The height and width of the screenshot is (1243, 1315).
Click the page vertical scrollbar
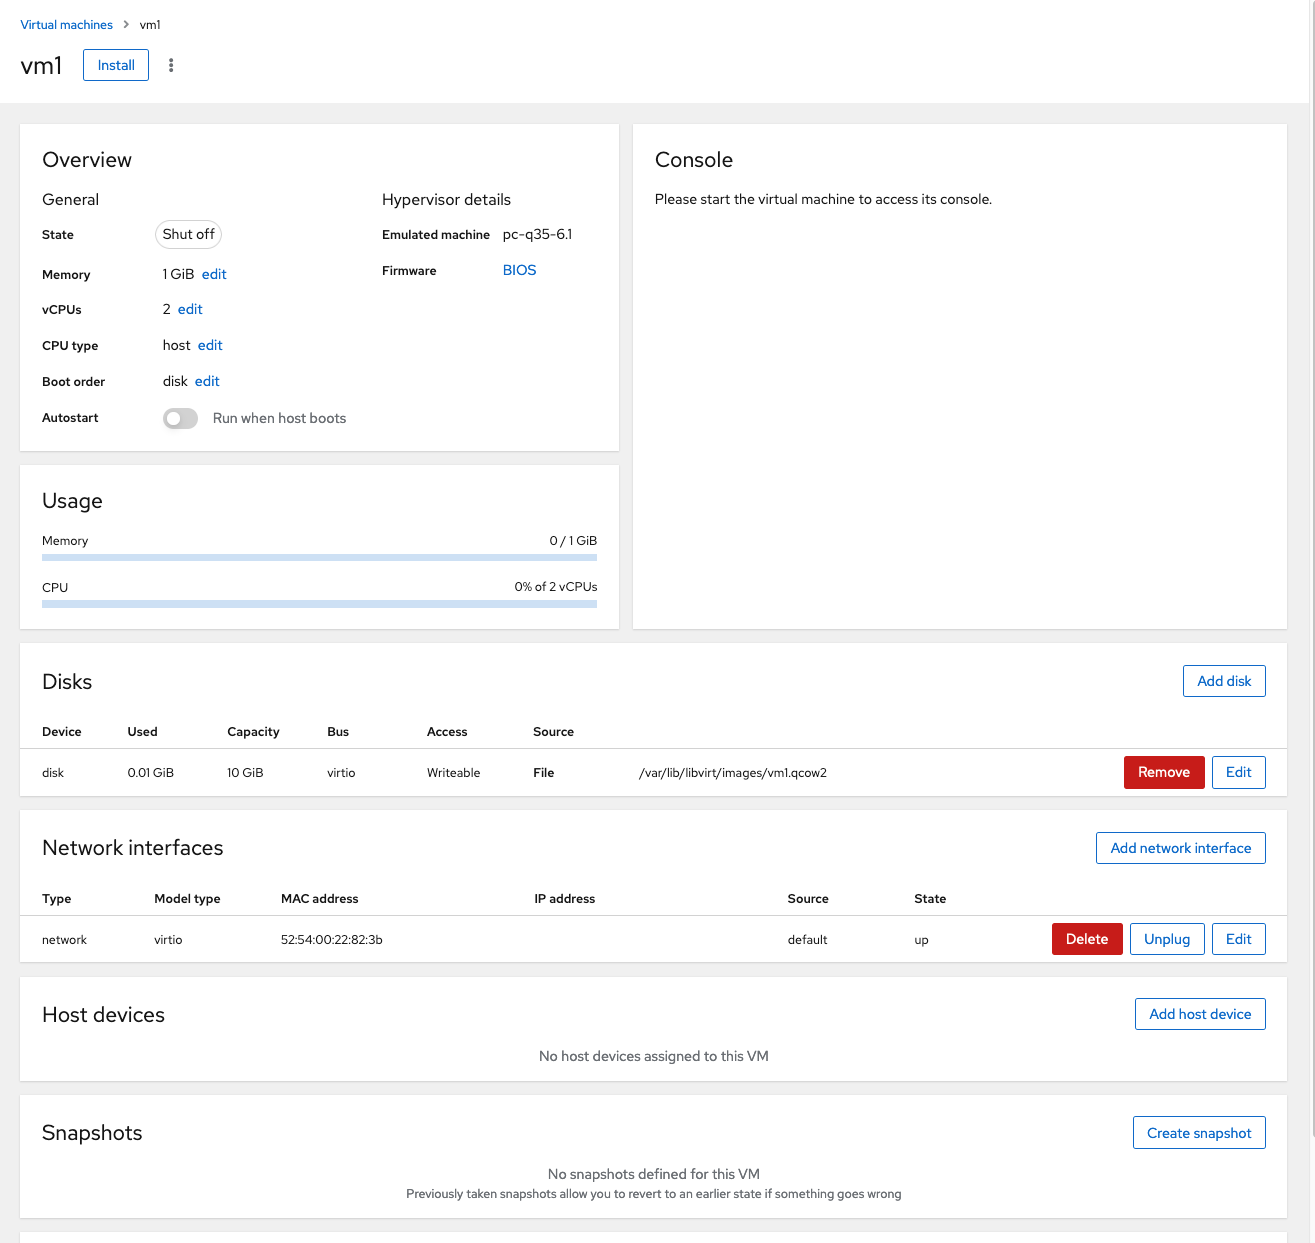click(1312, 570)
